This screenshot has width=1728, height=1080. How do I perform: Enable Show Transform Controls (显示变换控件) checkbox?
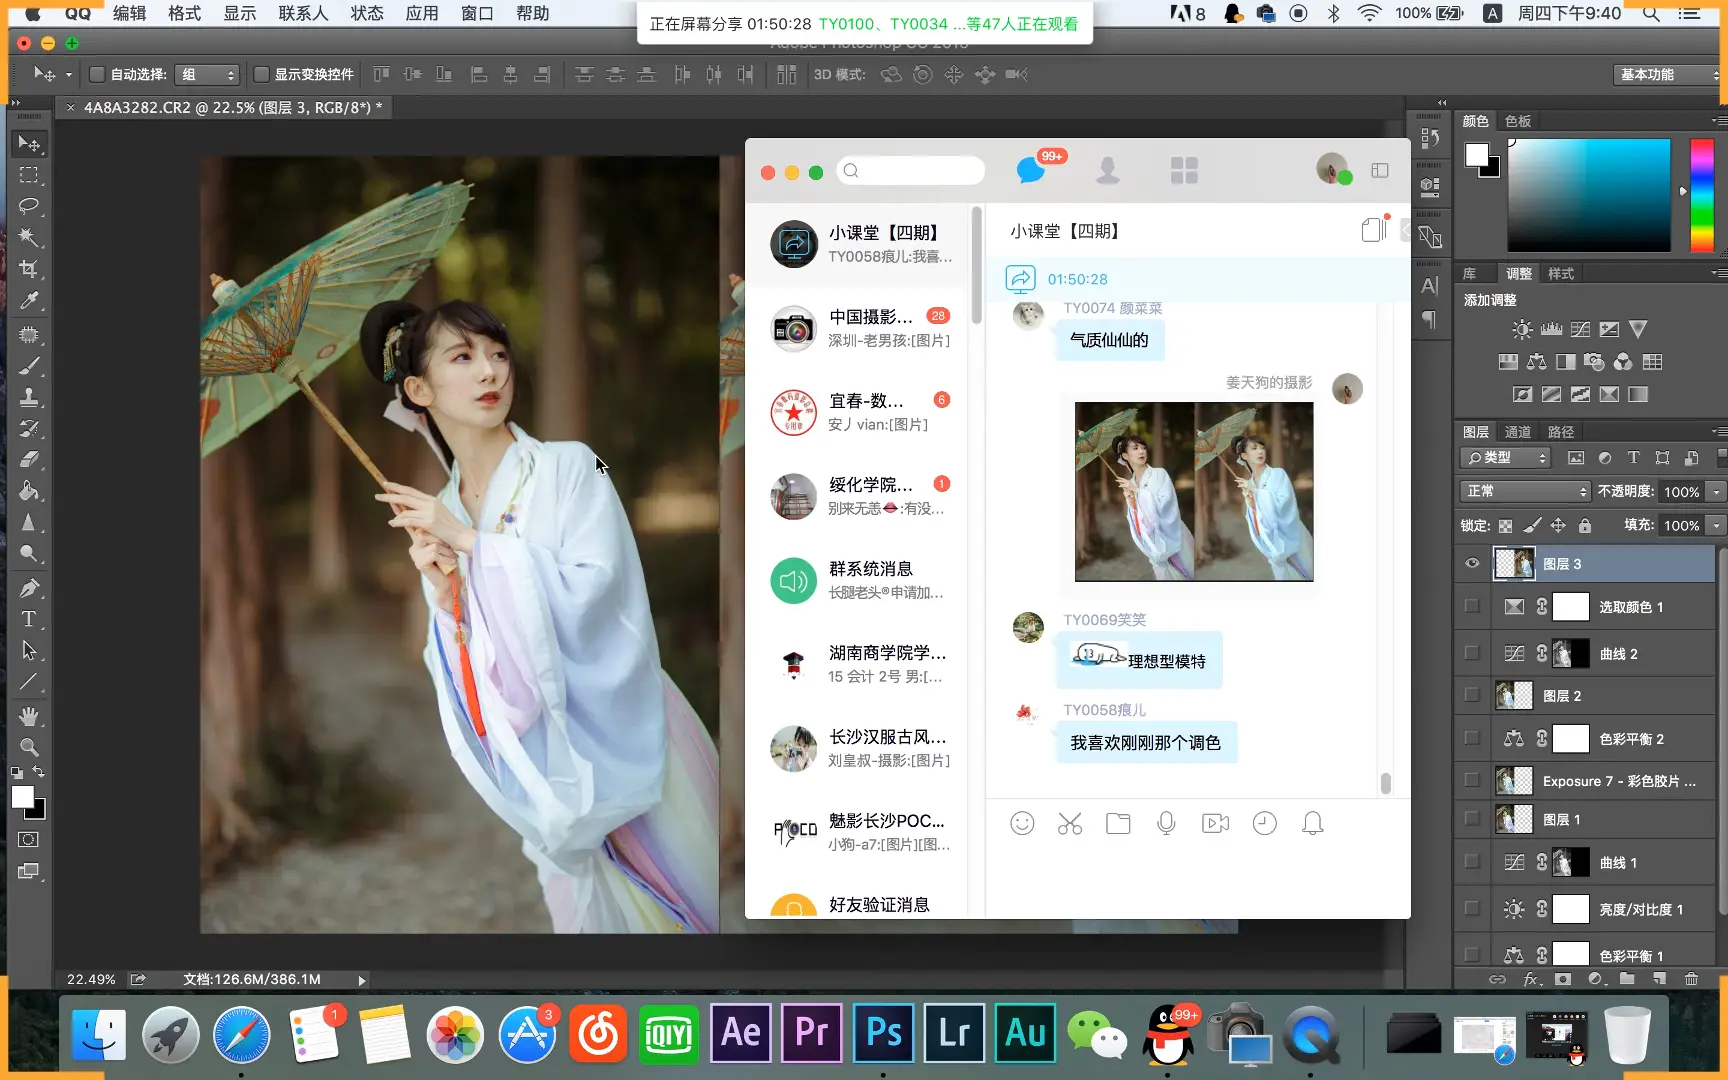tap(261, 74)
